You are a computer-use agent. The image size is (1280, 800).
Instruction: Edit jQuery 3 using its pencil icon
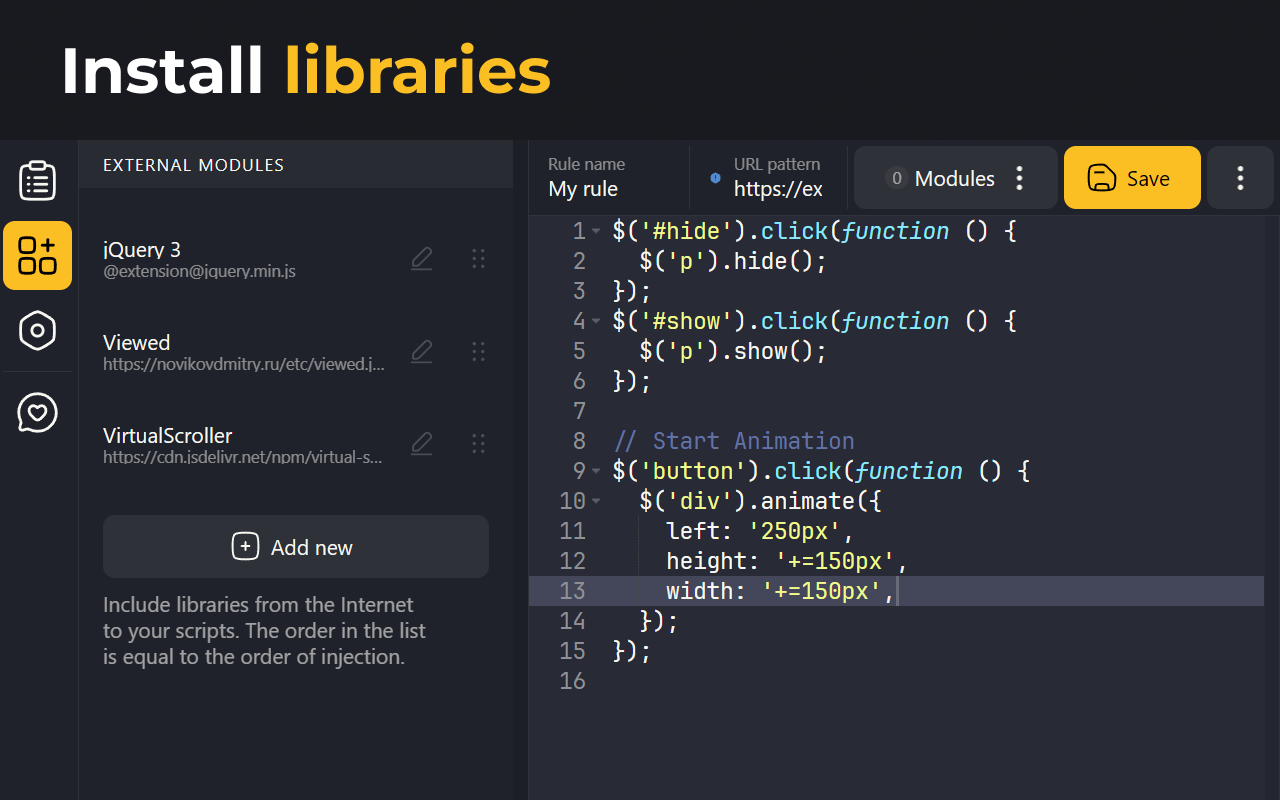coord(421,258)
